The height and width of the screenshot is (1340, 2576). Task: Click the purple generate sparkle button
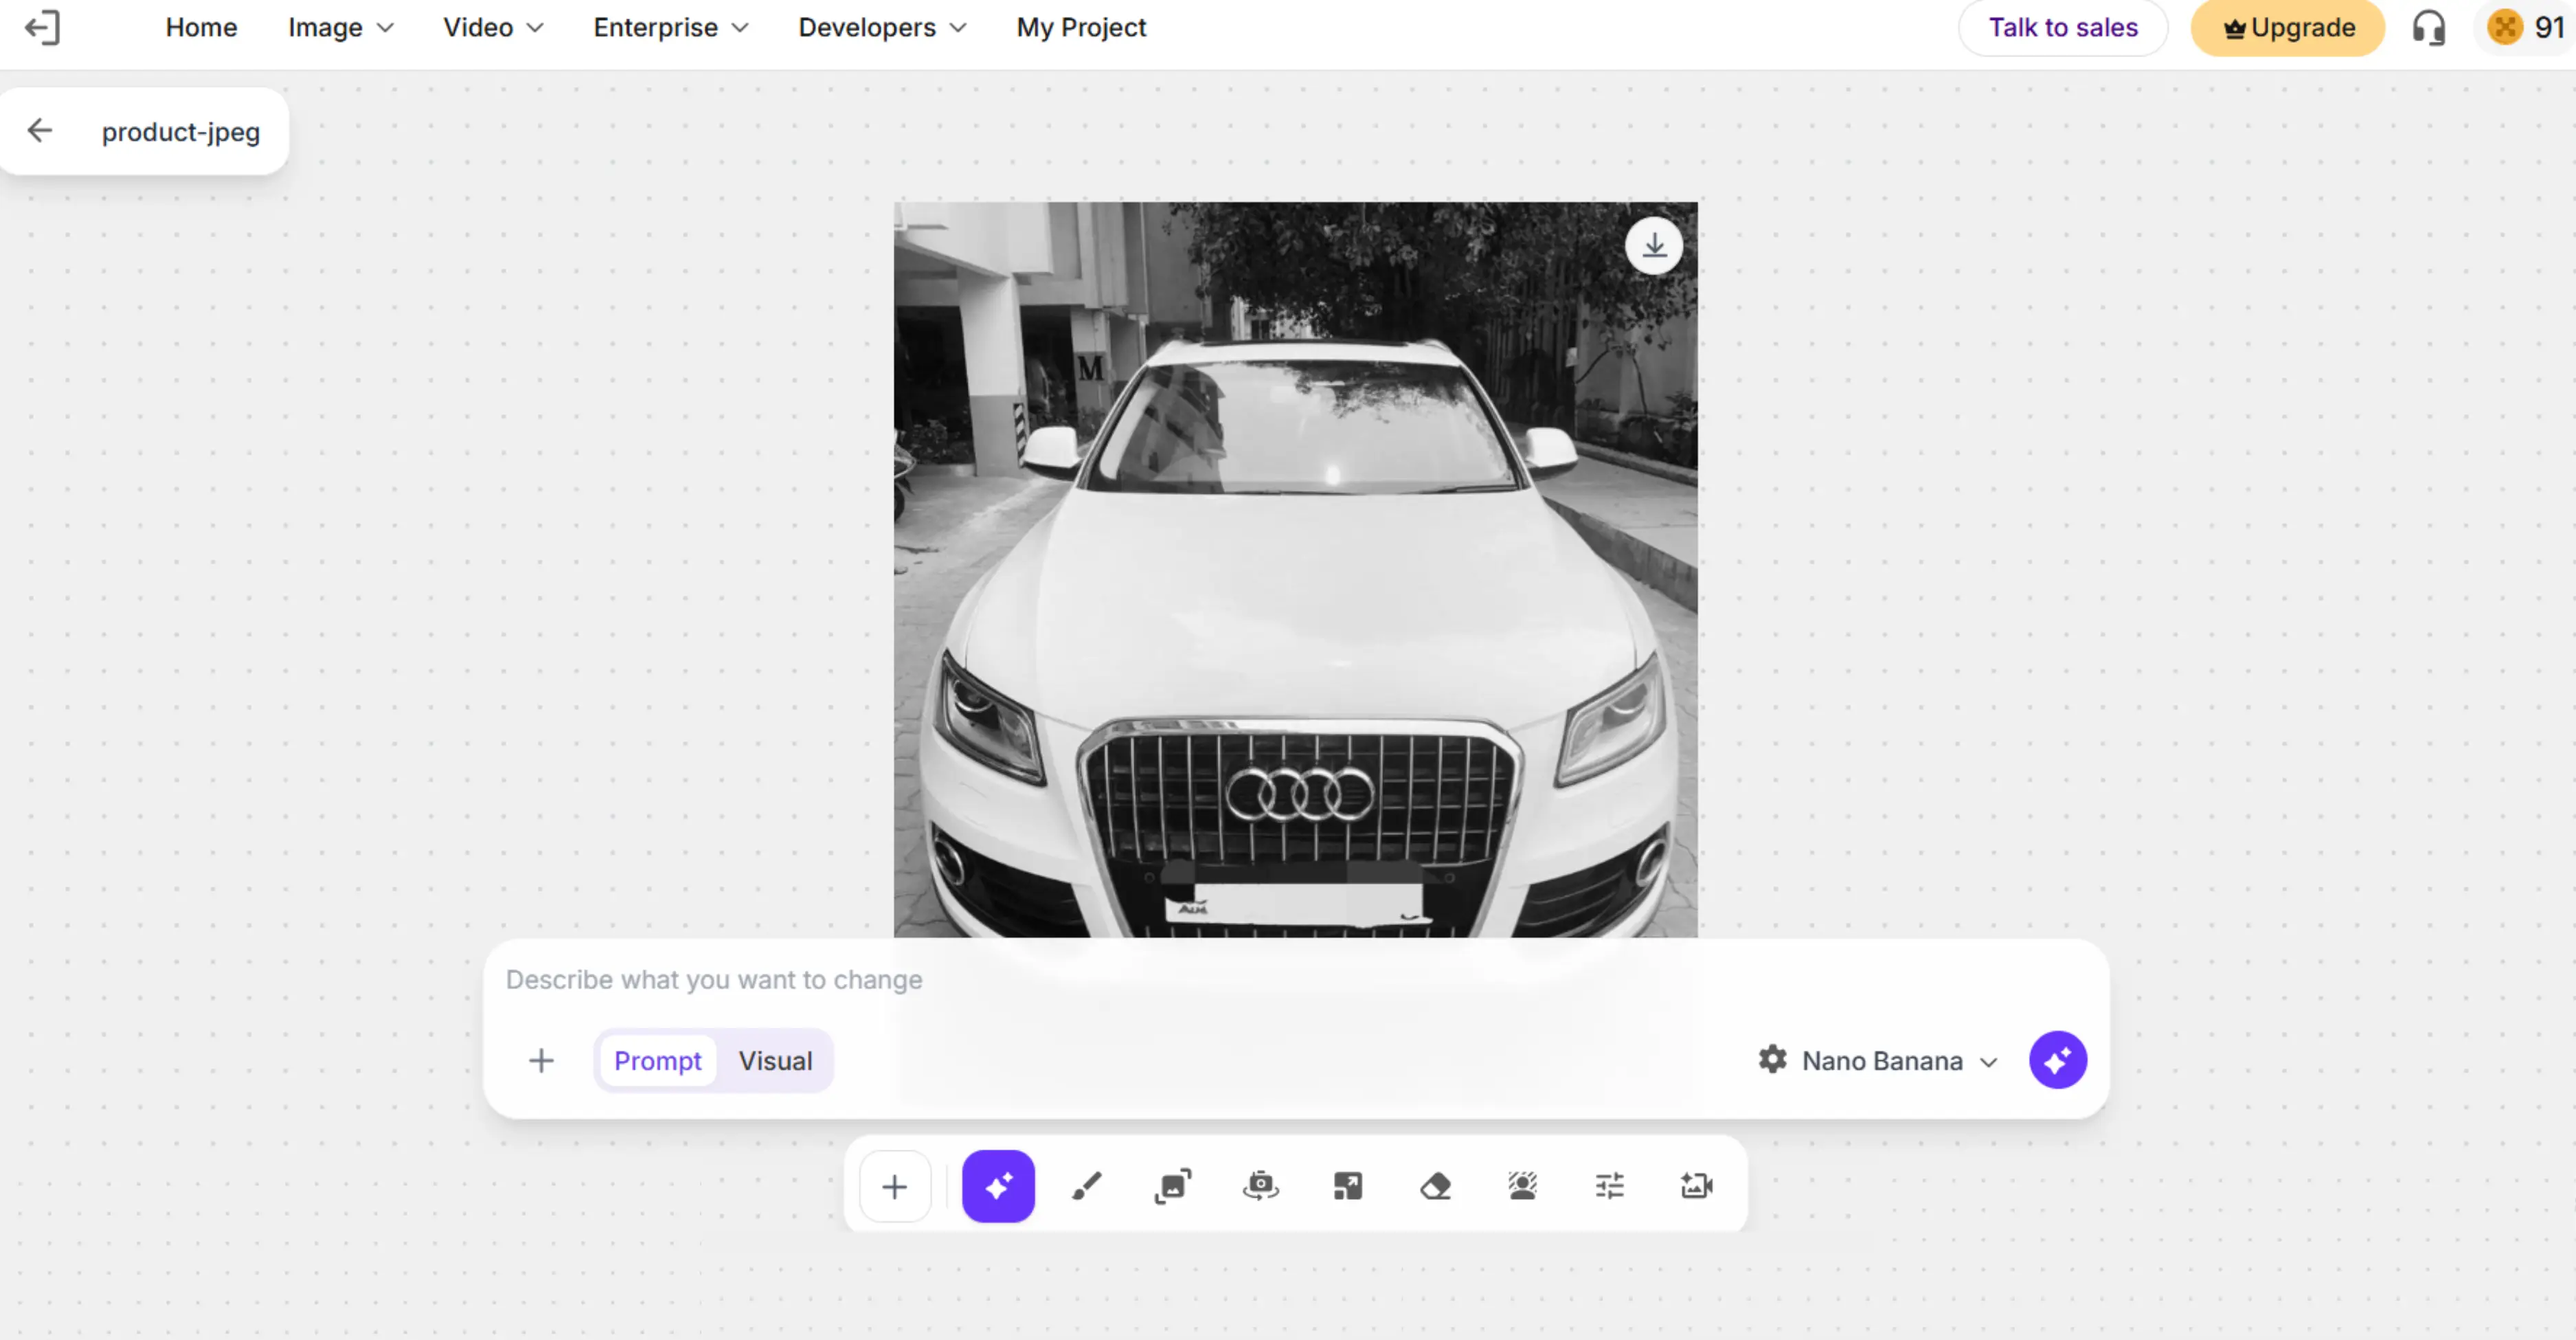pos(2058,1060)
